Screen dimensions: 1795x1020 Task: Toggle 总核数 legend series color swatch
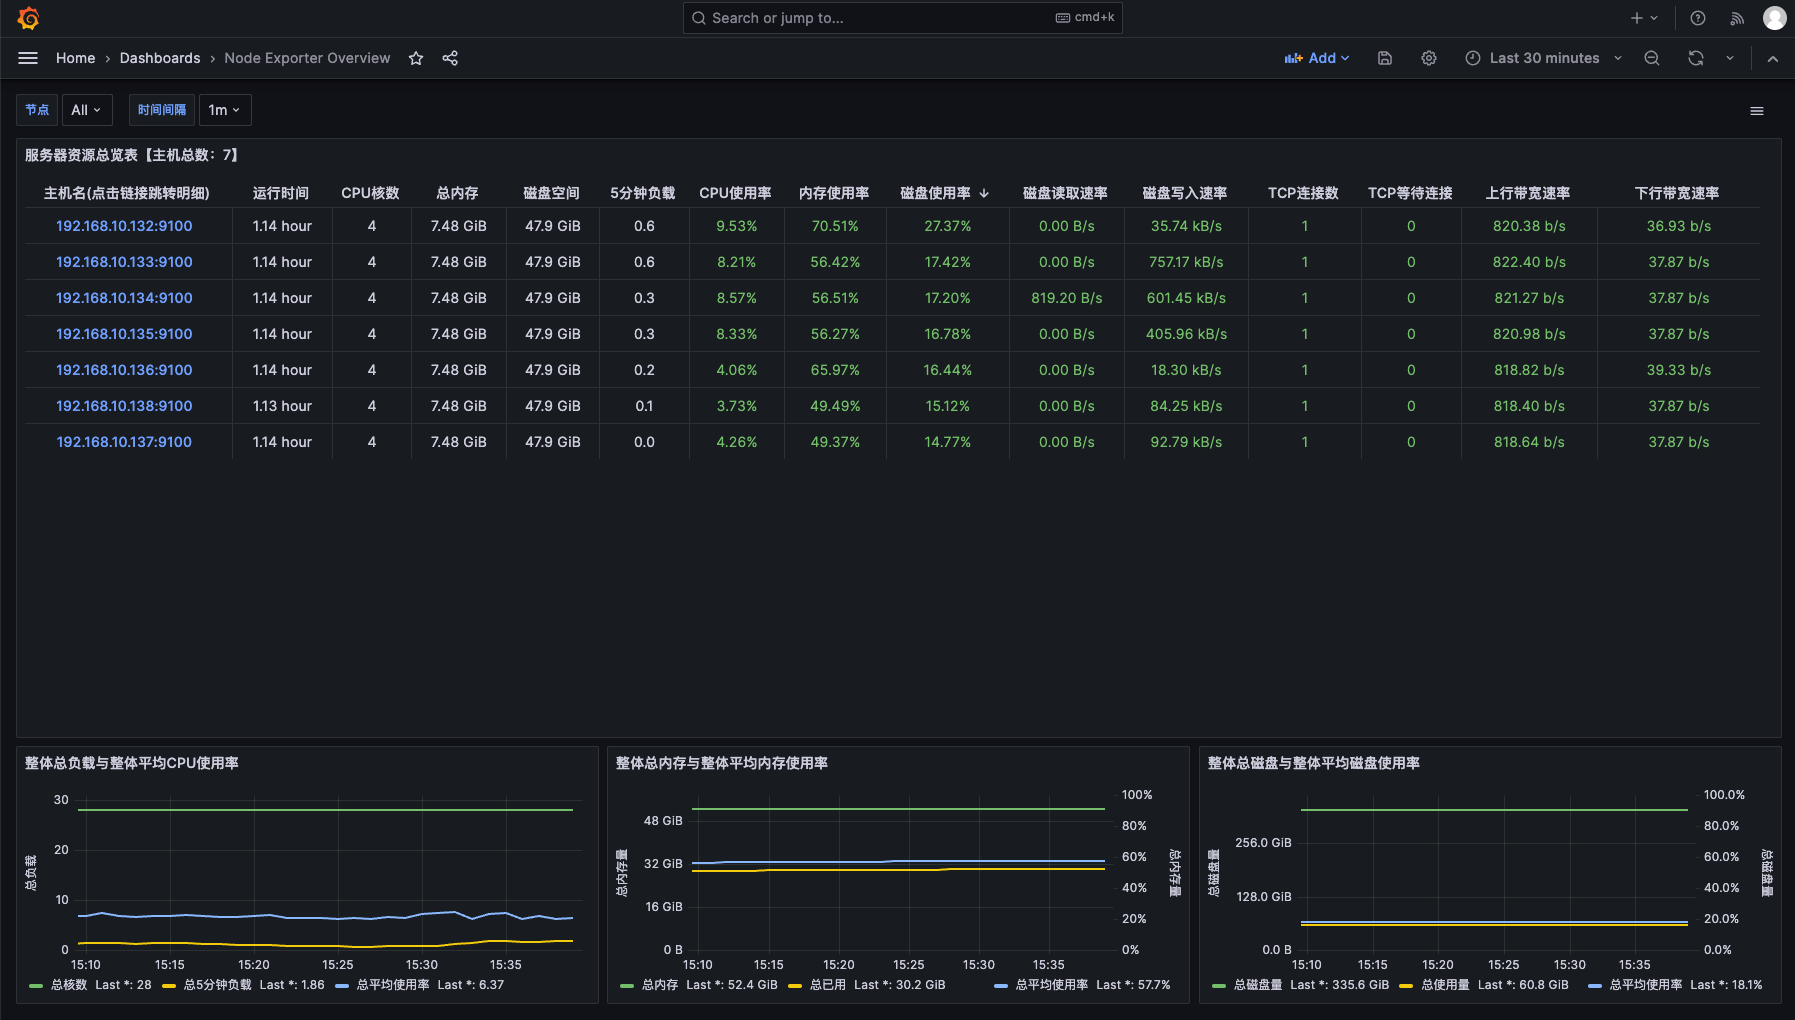pyautogui.click(x=36, y=986)
